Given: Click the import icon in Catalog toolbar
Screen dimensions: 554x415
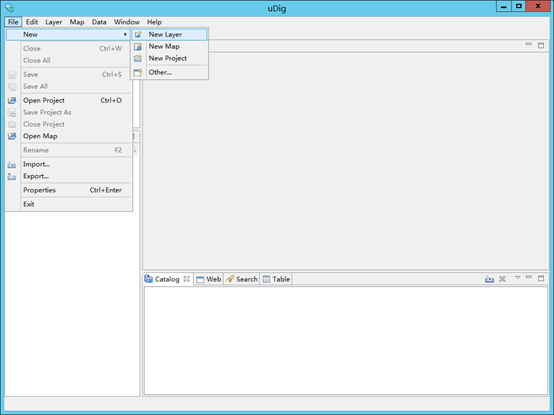Looking at the screenshot, I should click(x=489, y=279).
